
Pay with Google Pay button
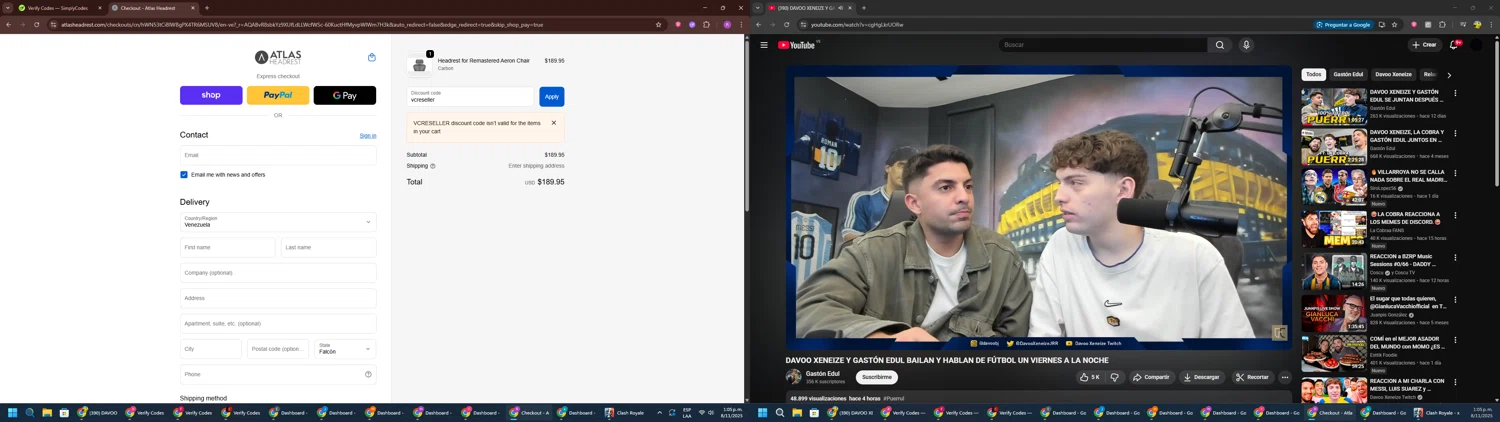pos(345,95)
